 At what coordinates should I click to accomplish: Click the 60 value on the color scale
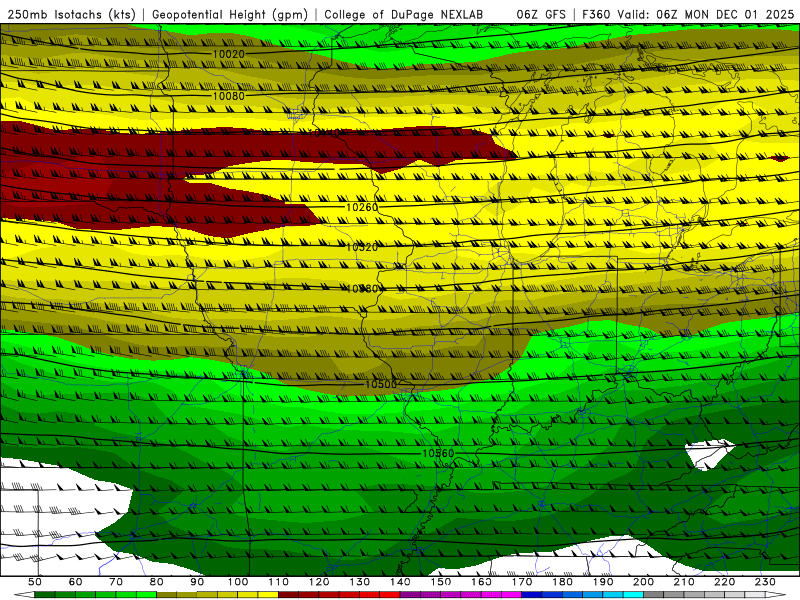(75, 582)
